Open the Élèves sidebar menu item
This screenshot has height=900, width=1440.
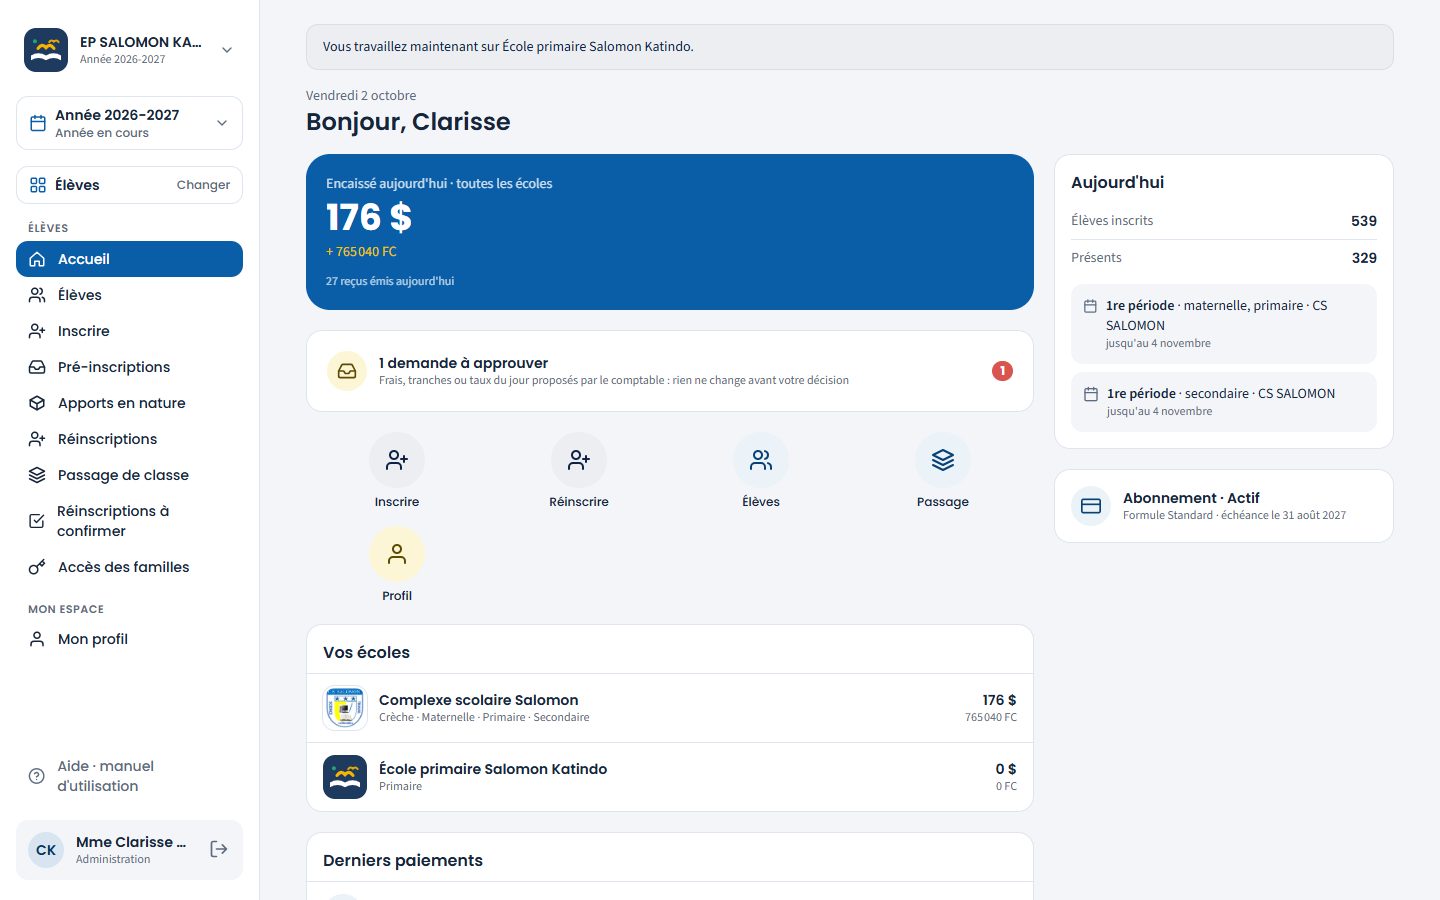pos(129,295)
